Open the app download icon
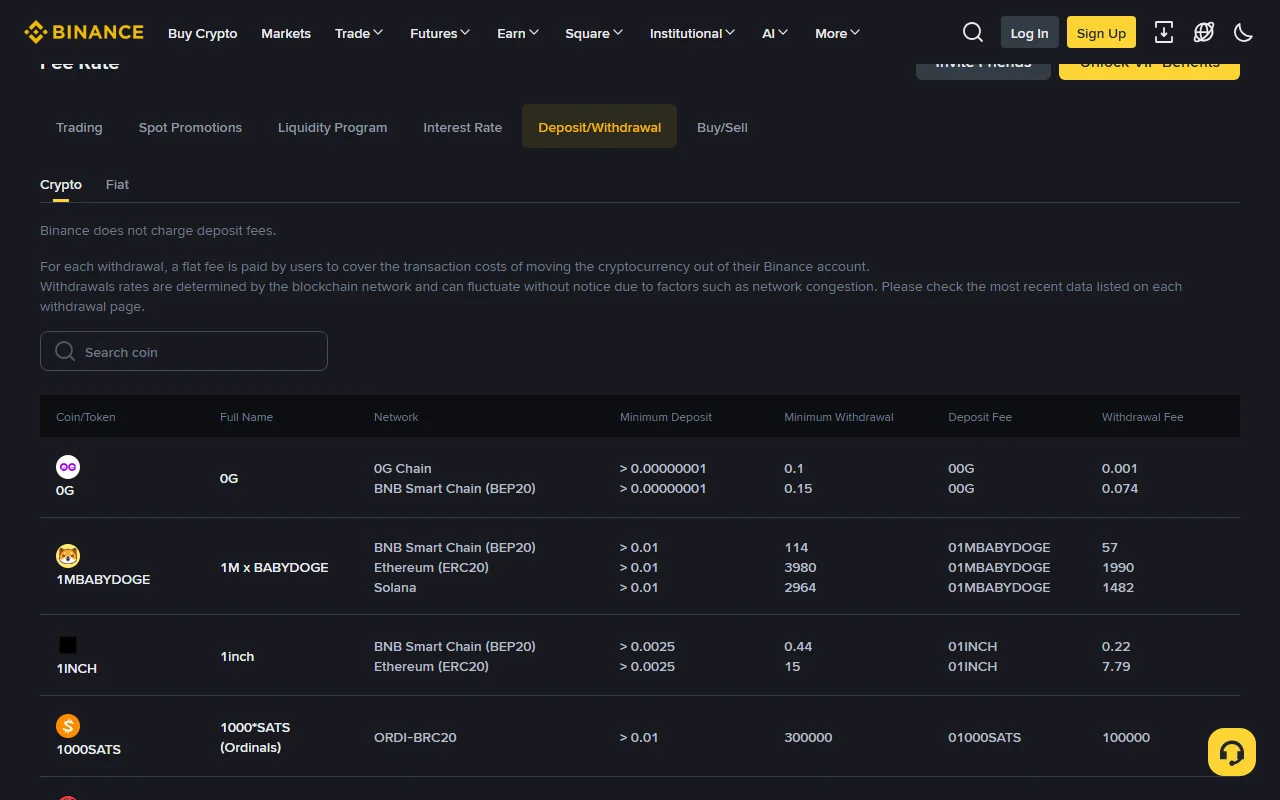The height and width of the screenshot is (800, 1280). 1164,33
